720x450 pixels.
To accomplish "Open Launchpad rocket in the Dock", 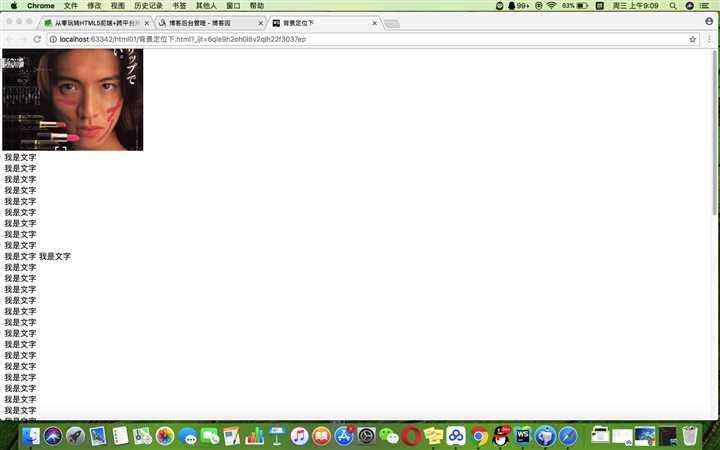I will (75, 436).
